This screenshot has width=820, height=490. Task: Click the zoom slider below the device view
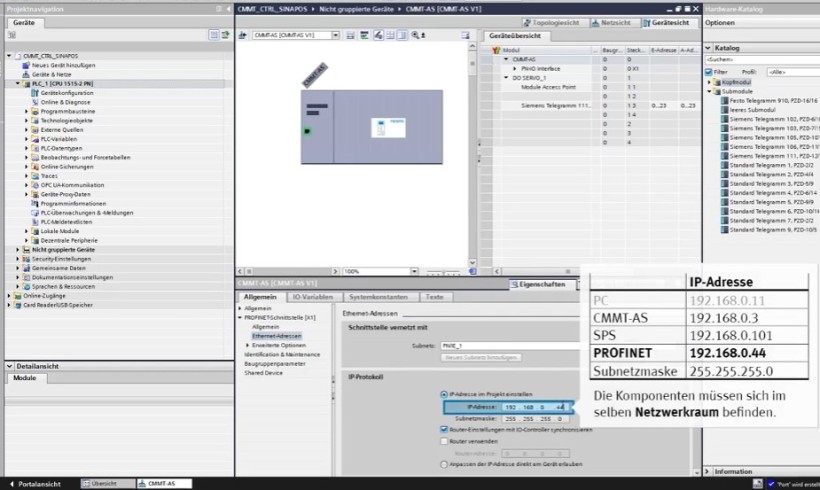click(443, 272)
